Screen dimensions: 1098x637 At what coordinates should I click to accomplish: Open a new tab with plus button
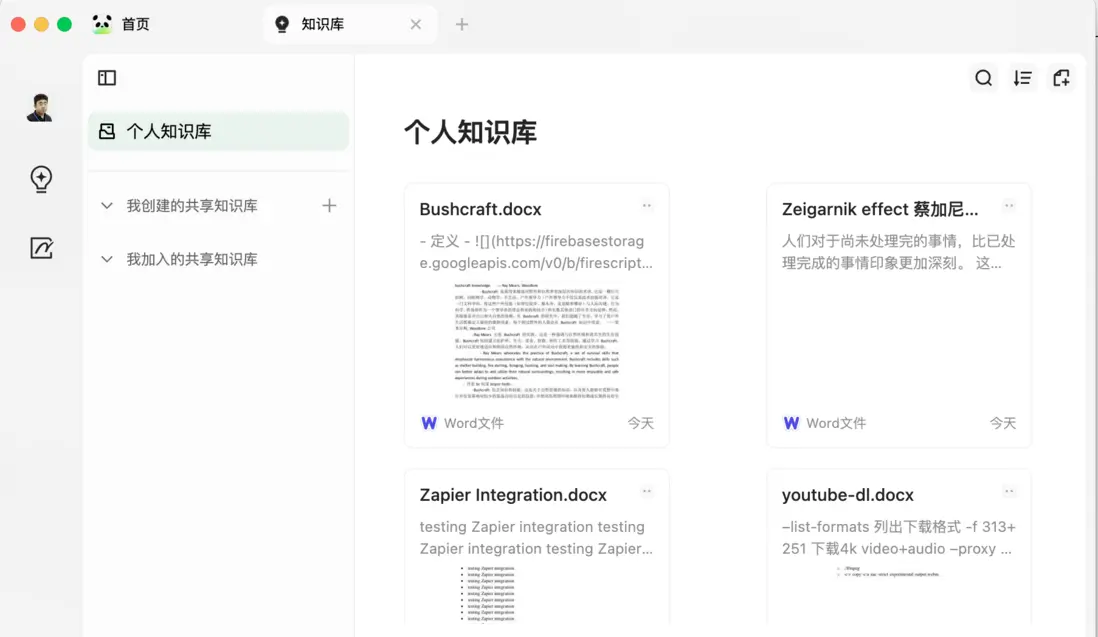pyautogui.click(x=461, y=24)
